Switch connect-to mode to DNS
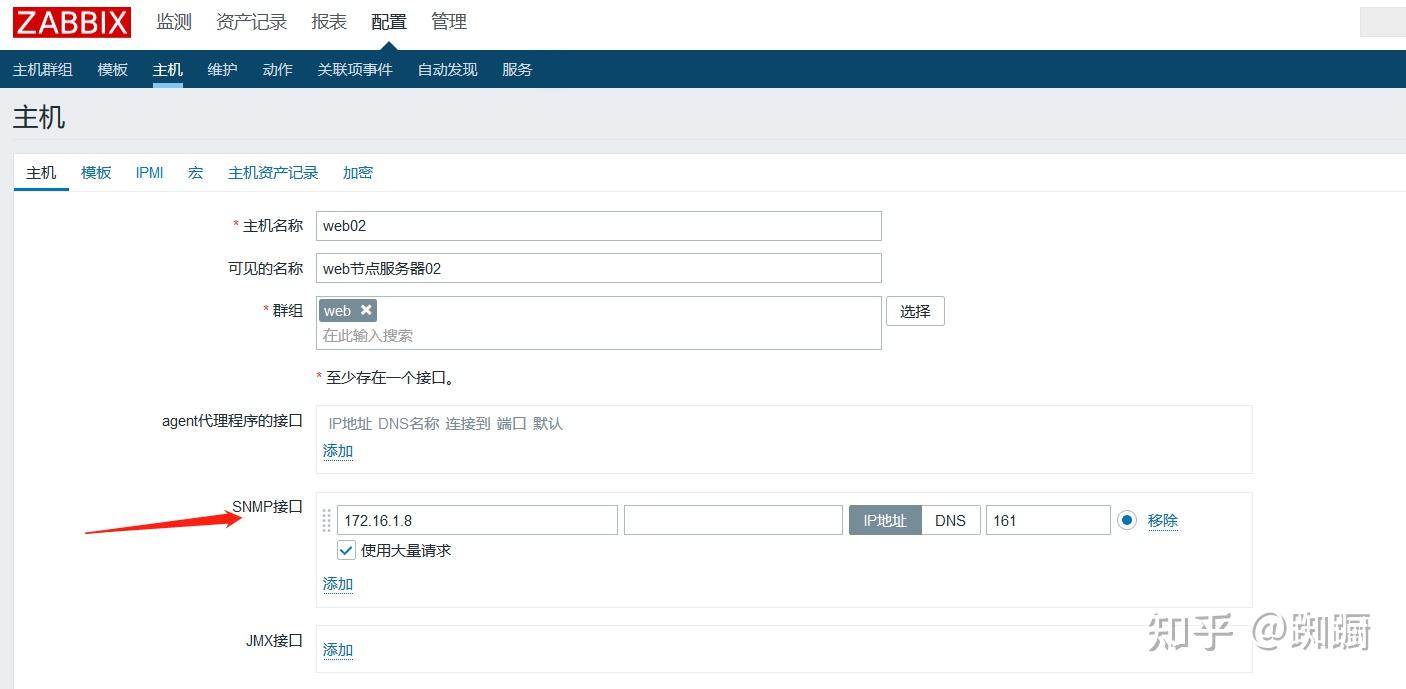The image size is (1406, 689). (x=950, y=520)
